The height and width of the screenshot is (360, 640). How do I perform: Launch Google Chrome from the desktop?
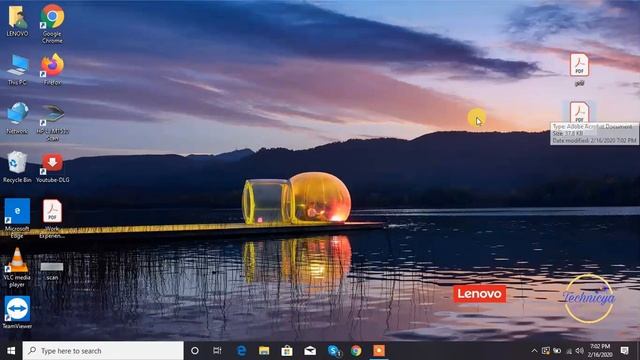pyautogui.click(x=52, y=23)
